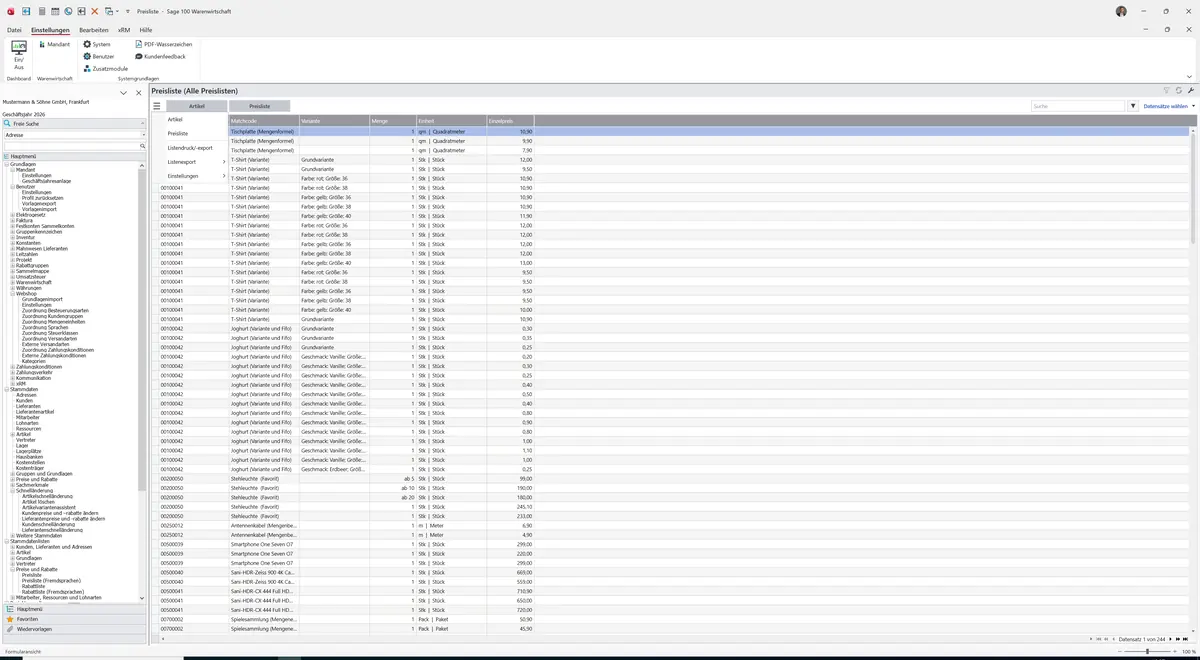The width and height of the screenshot is (1200, 660).
Task: Close the navigation pane with the X
Action: 137,93
